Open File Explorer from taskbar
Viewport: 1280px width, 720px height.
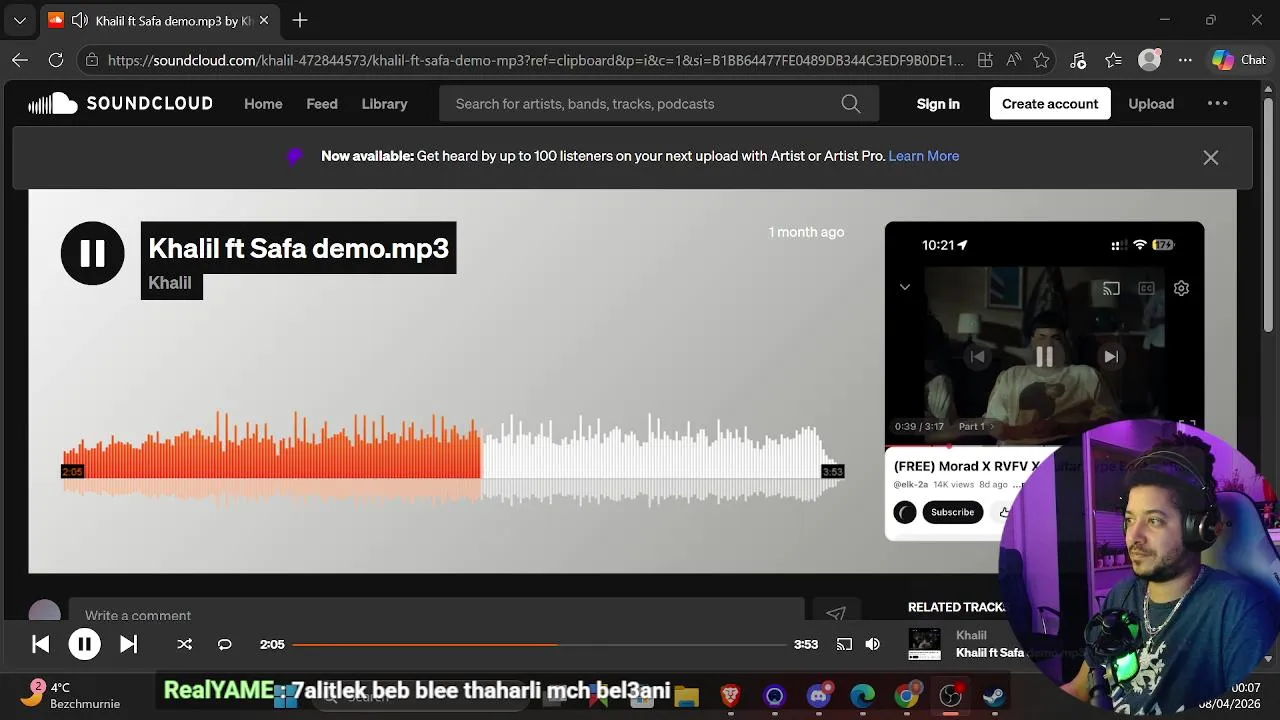686,695
